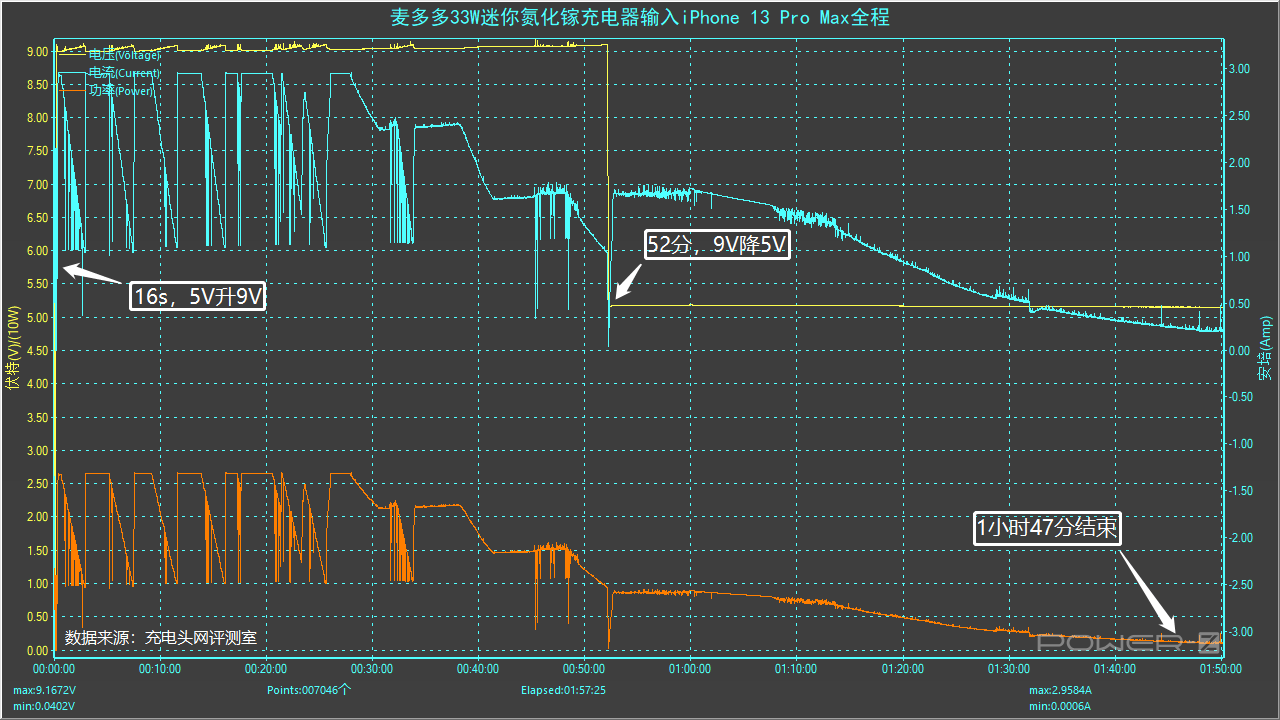The image size is (1280, 720).
Task: Click the -2.00 amp axis tick
Action: (x=1240, y=538)
